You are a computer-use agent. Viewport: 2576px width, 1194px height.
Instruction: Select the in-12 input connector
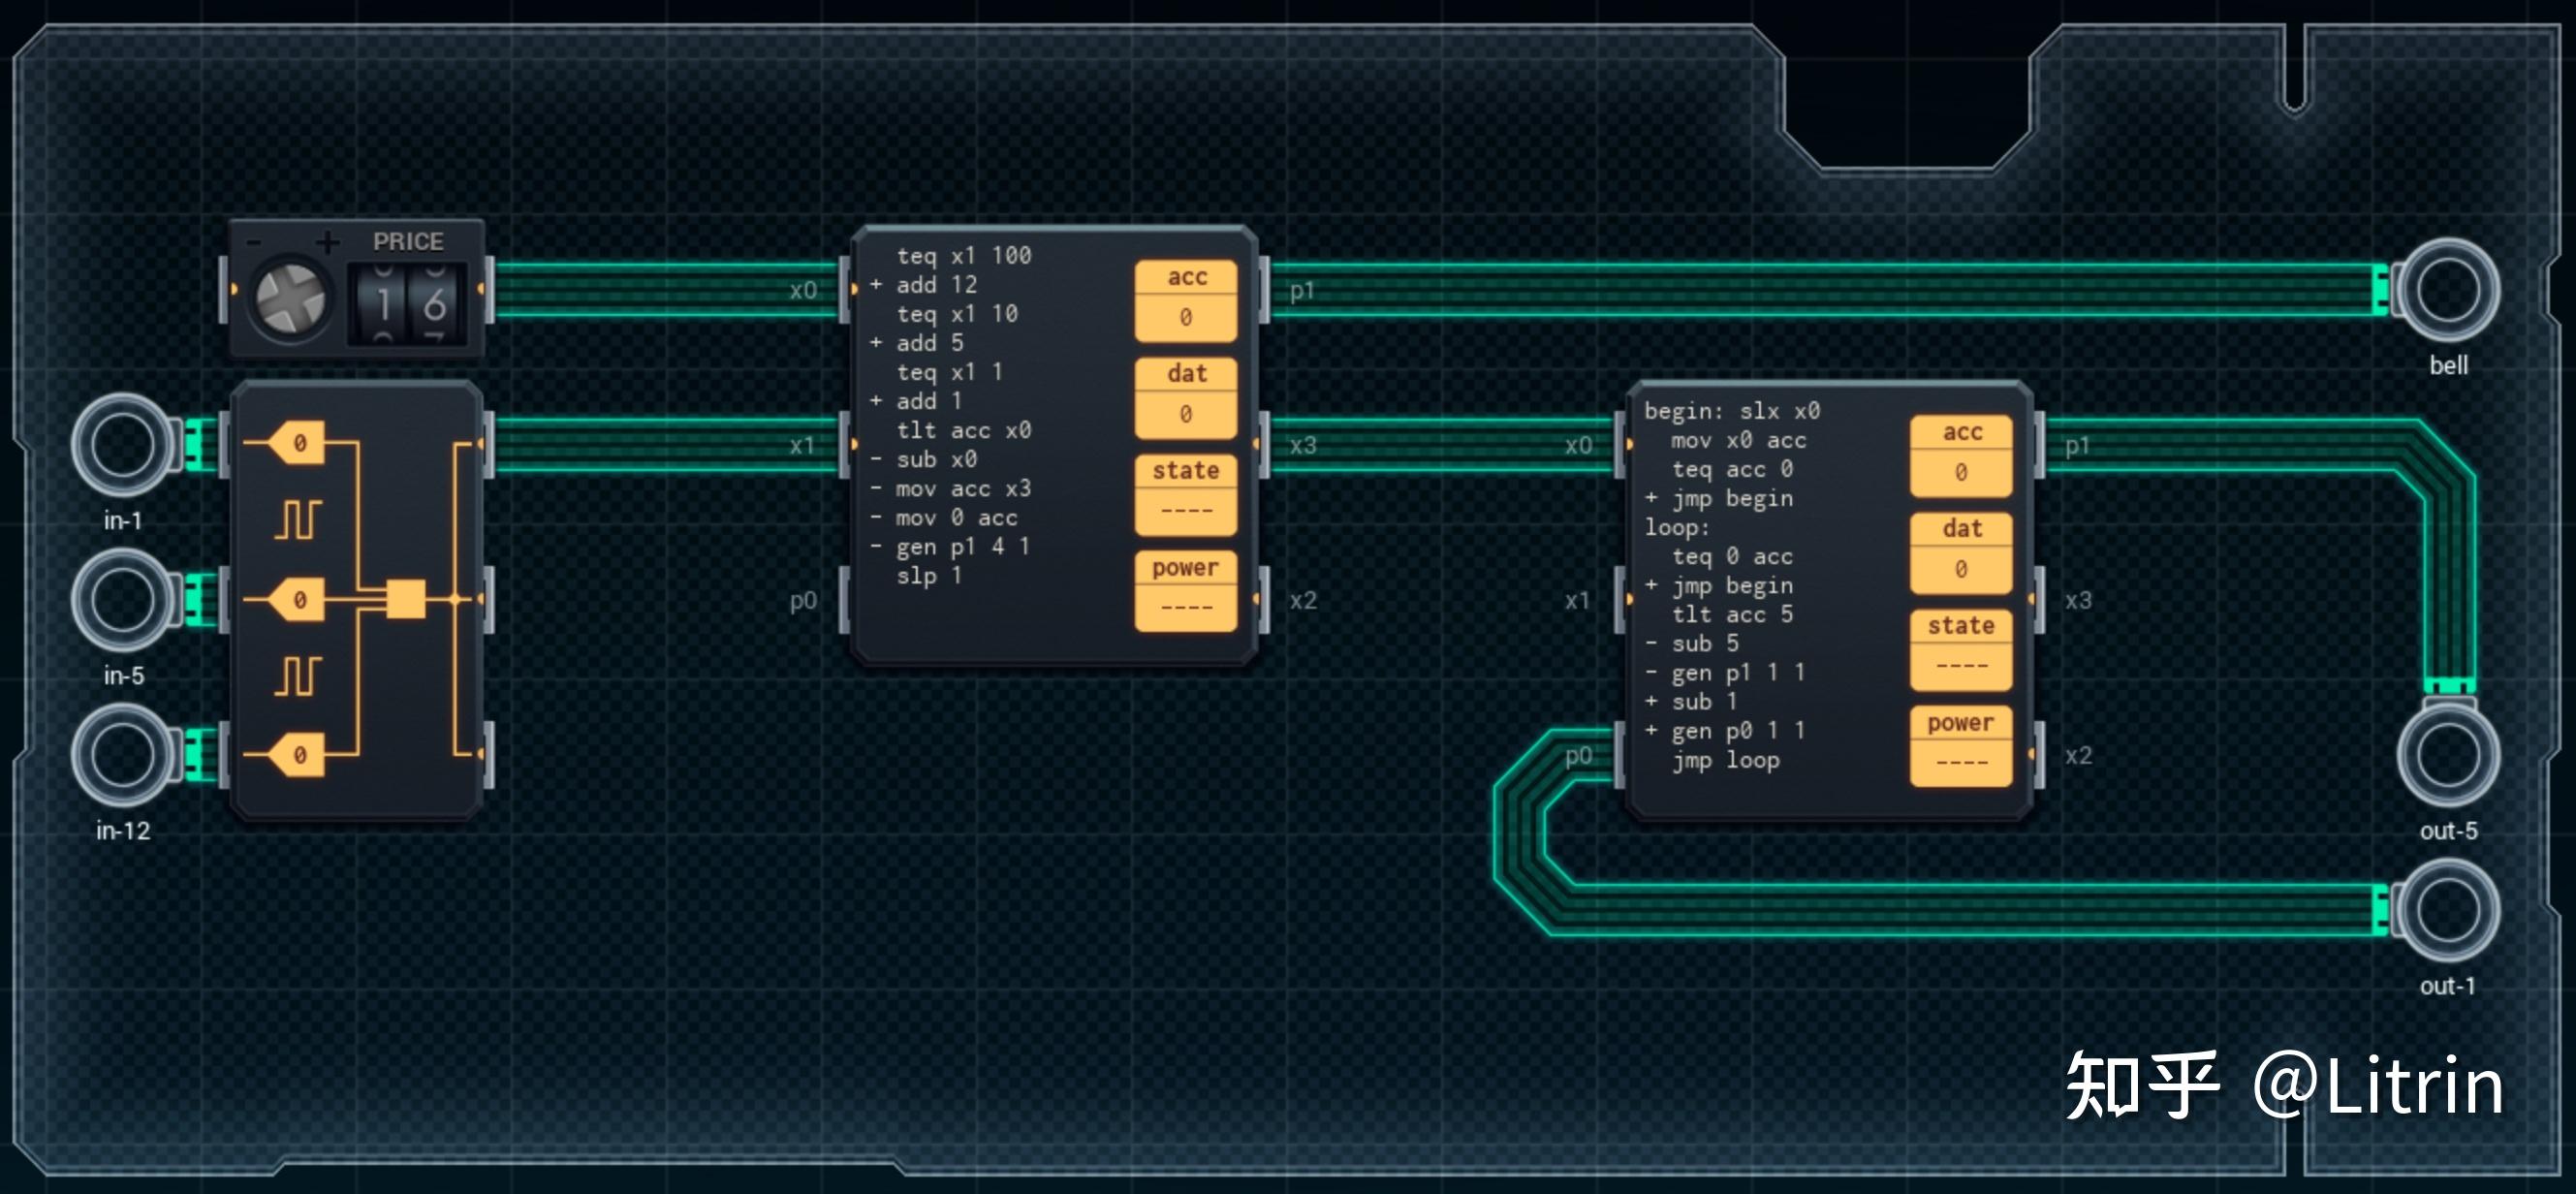[123, 755]
